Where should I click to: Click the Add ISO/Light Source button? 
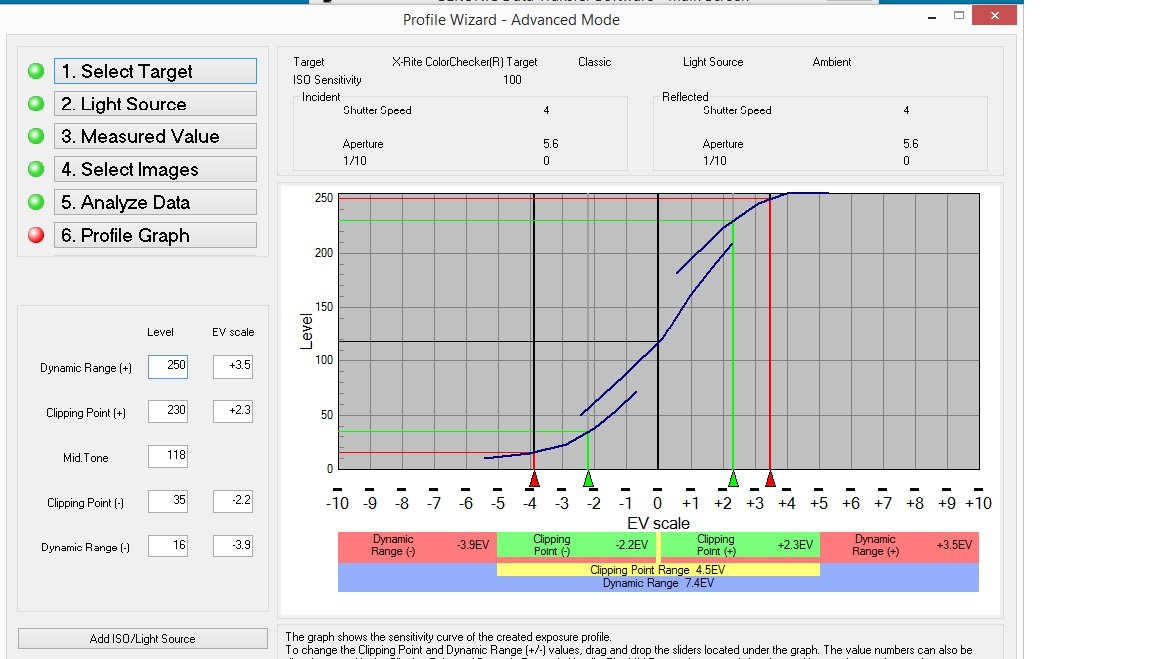click(x=143, y=638)
